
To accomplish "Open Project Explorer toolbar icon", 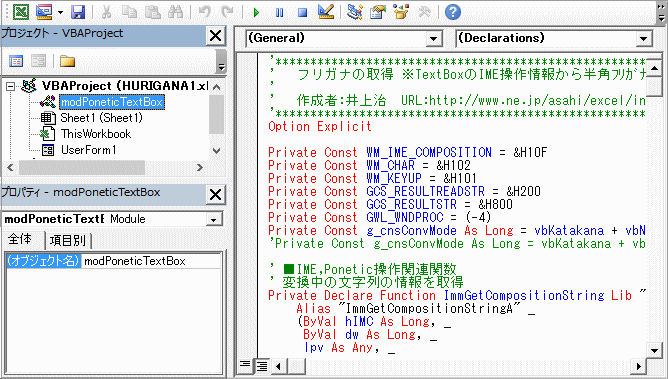I will pyautogui.click(x=354, y=11).
